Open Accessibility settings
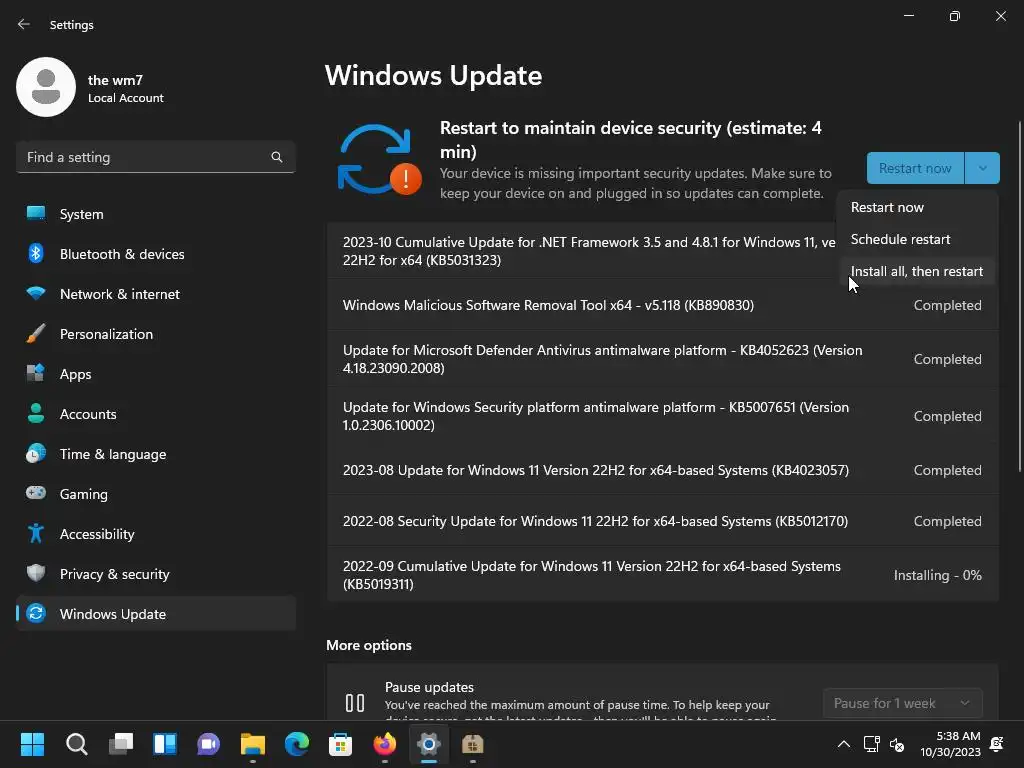Image resolution: width=1024 pixels, height=768 pixels. [155, 534]
